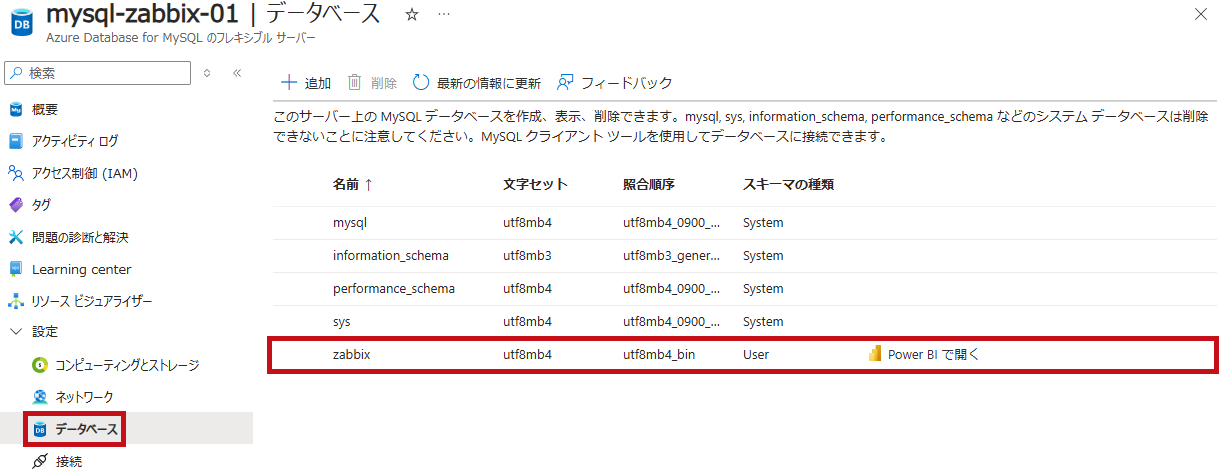1221x474 pixels.
Task: Select the sys database name
Action: point(342,322)
